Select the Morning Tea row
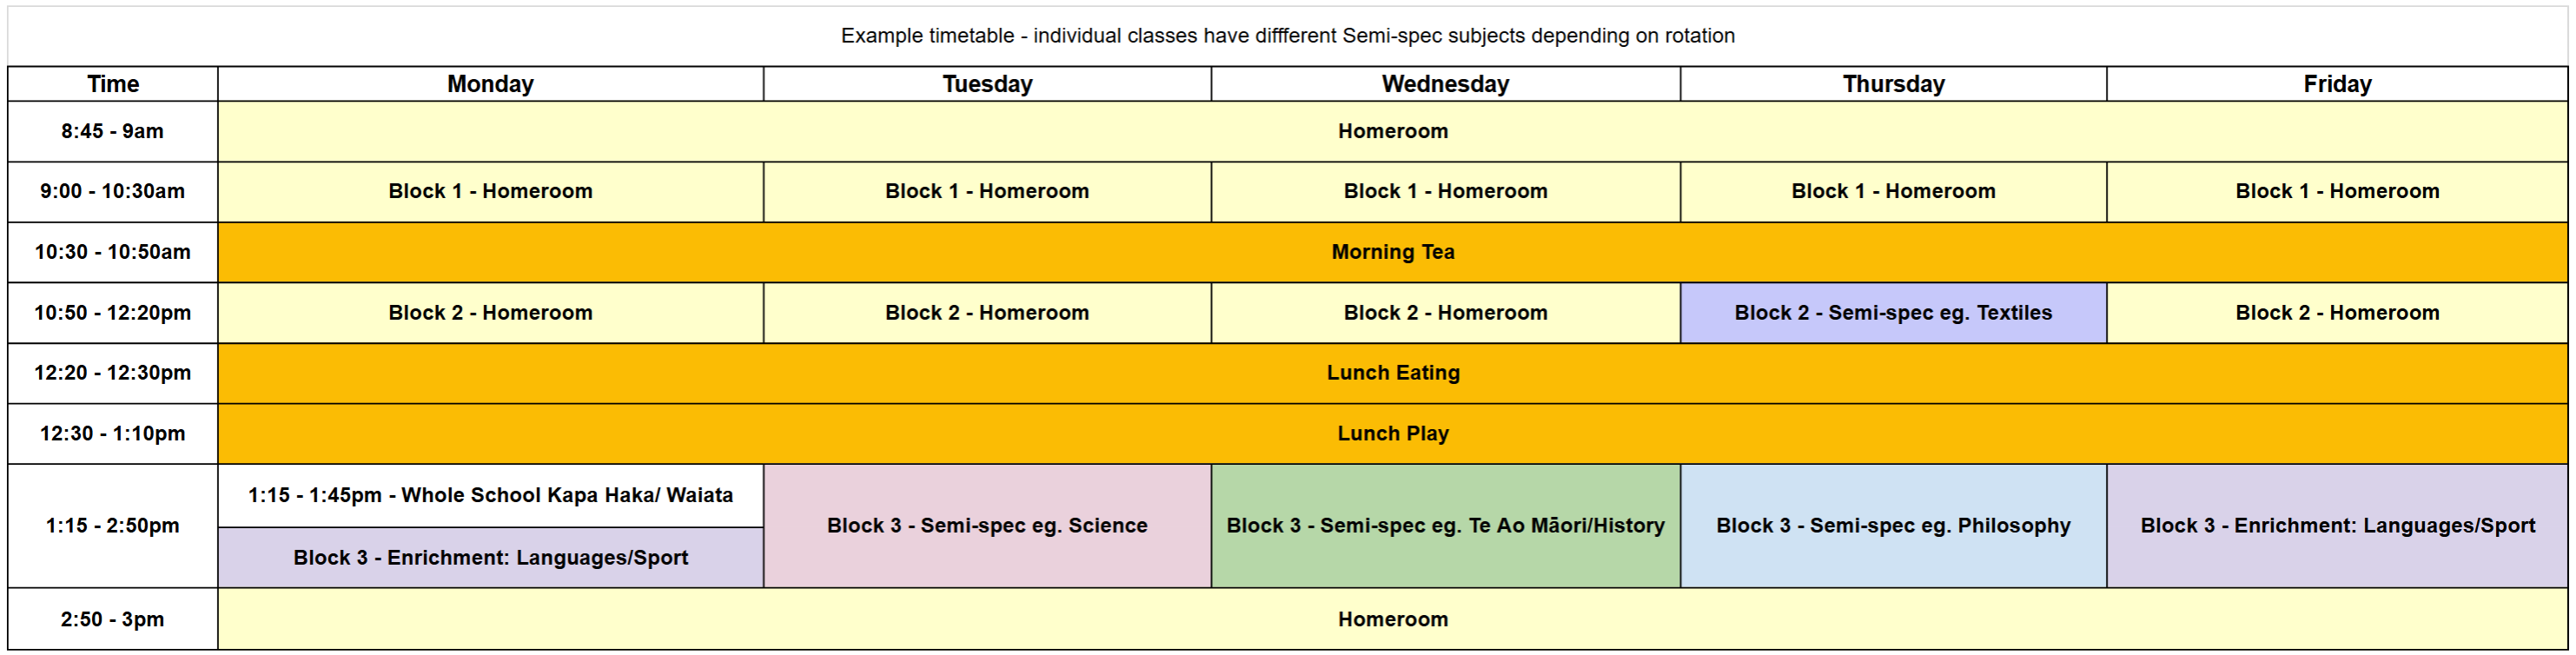 1392,252
